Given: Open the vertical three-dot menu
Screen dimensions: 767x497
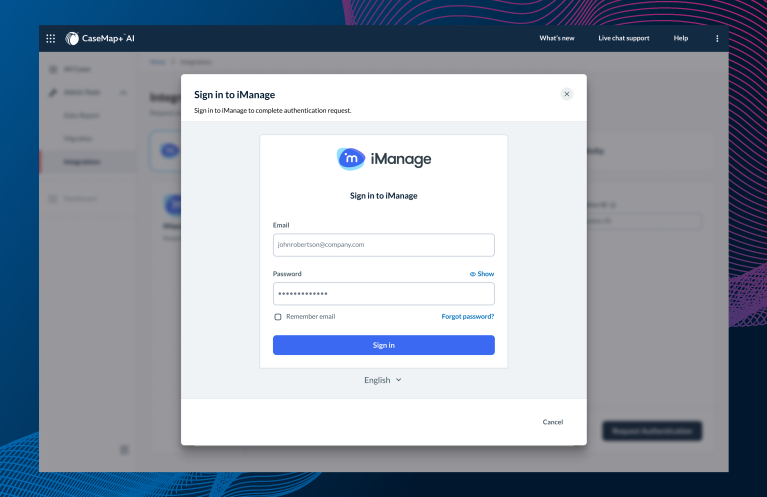Looking at the screenshot, I should pos(717,39).
